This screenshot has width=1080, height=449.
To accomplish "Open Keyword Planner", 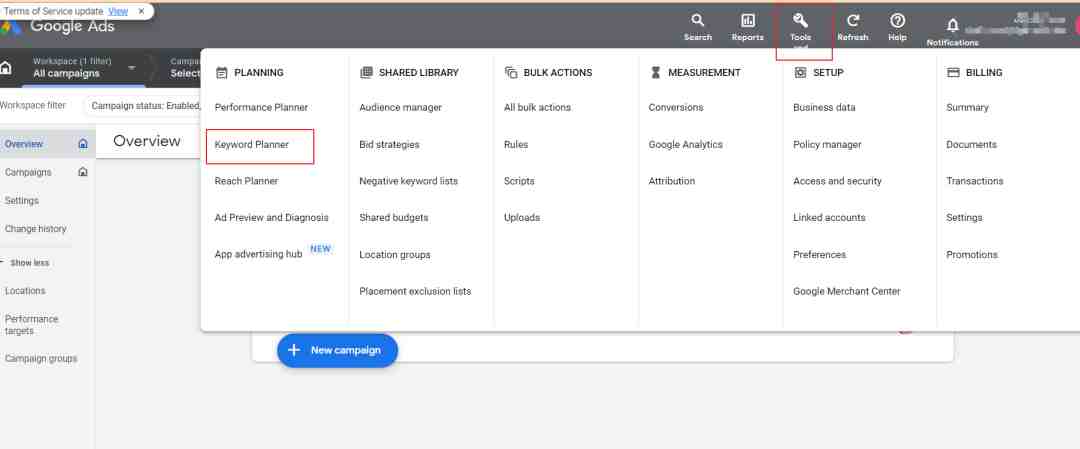I will point(251,145).
